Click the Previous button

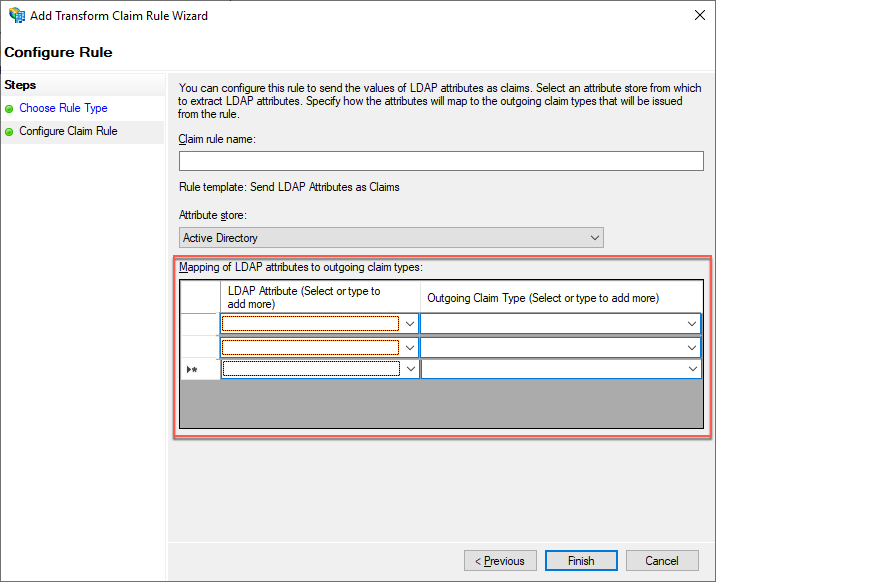pos(500,560)
